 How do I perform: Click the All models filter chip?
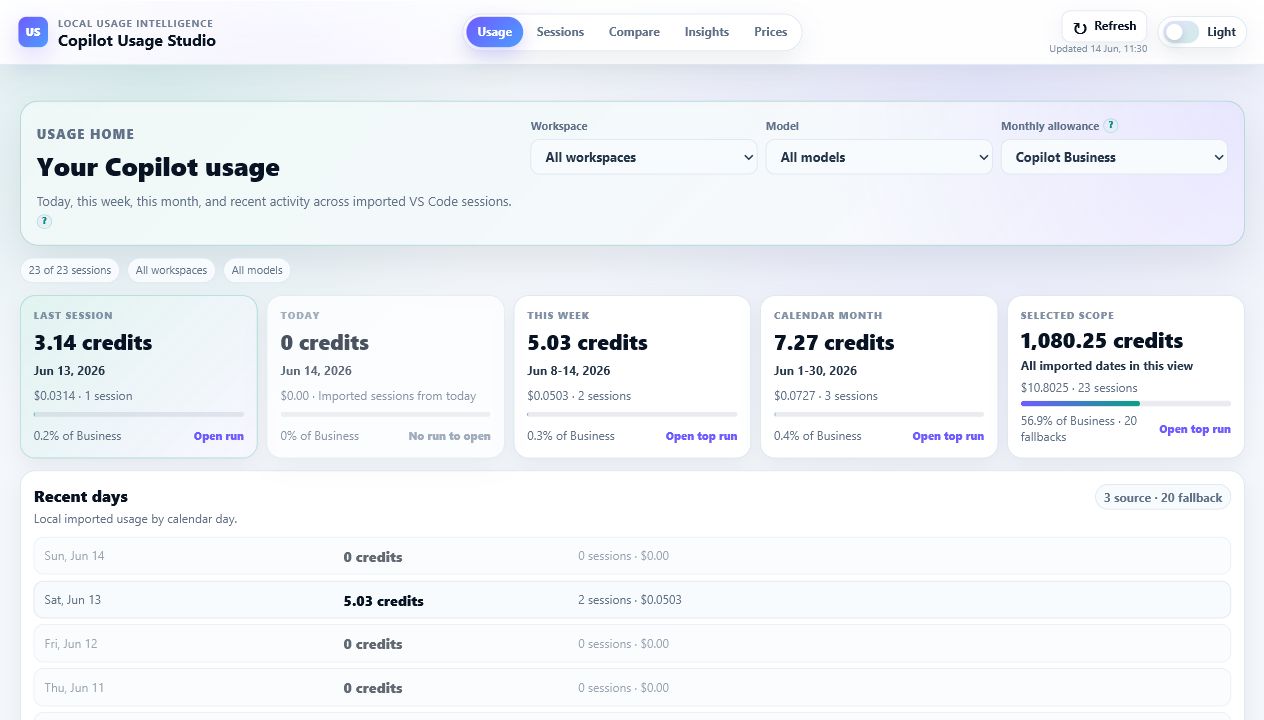coord(257,270)
